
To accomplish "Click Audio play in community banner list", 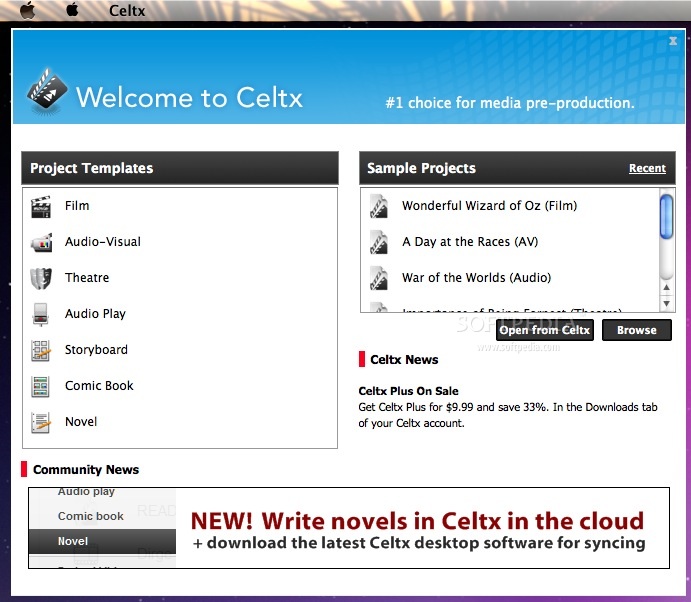I will (86, 491).
